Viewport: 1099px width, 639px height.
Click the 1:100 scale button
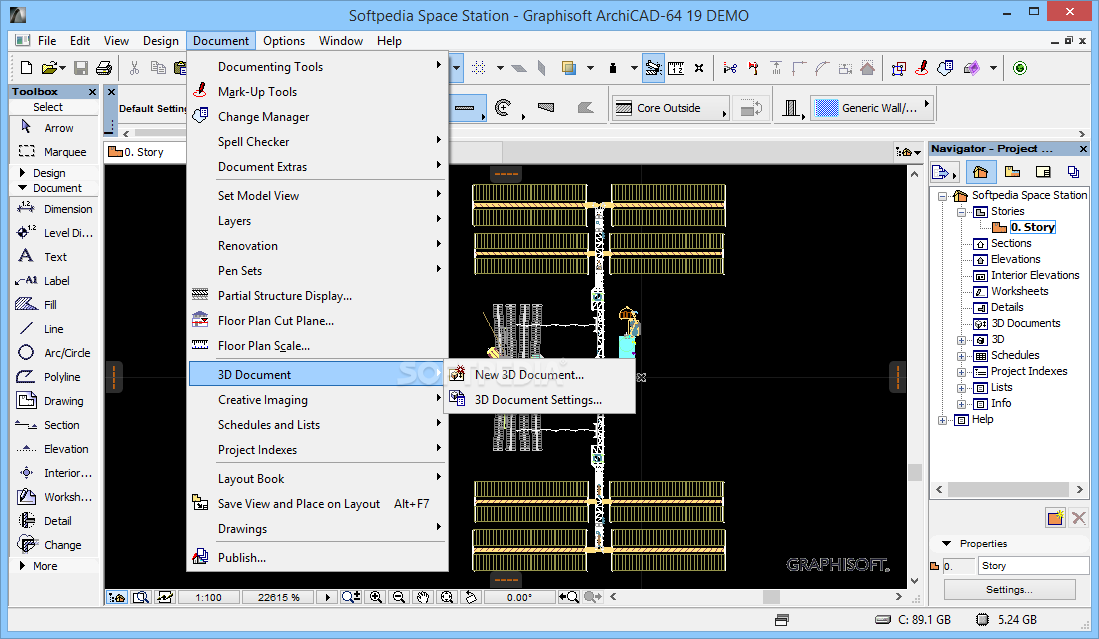208,598
